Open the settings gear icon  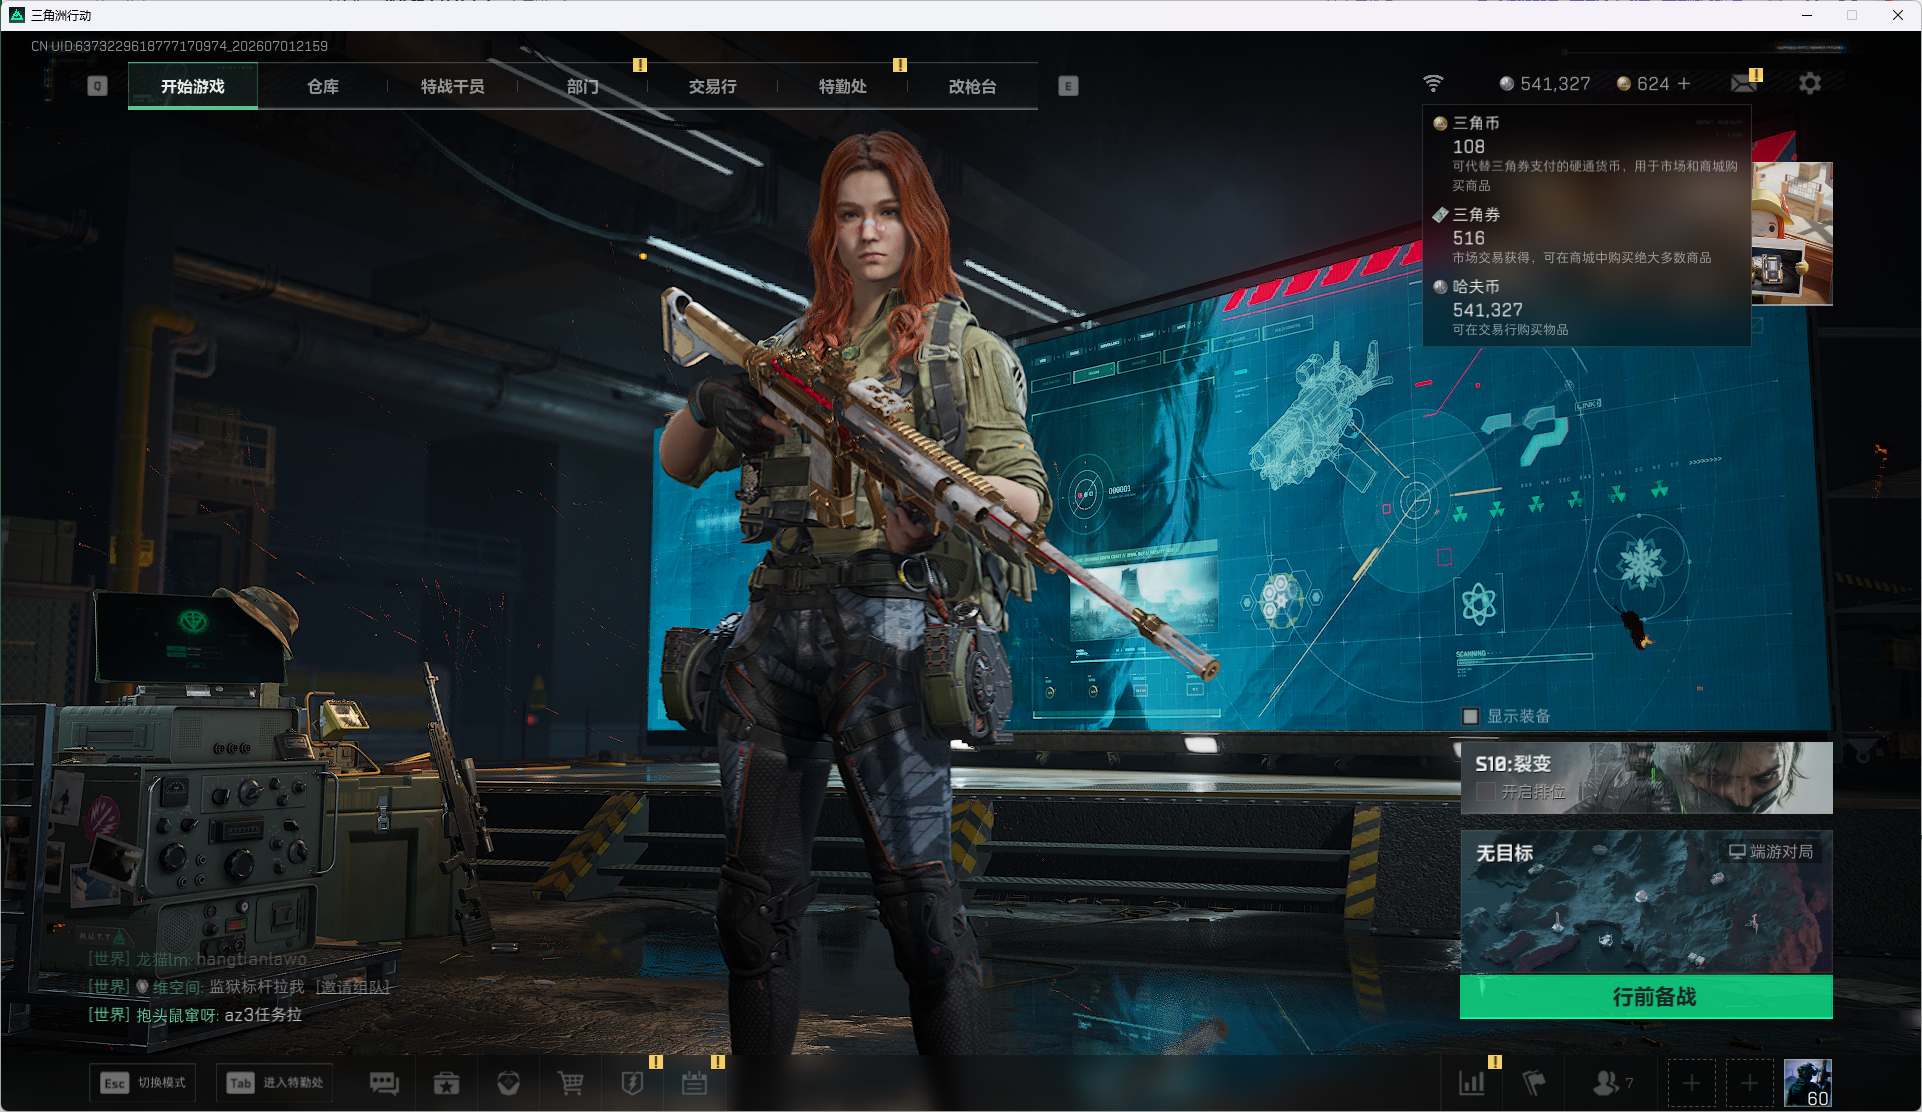[1810, 83]
